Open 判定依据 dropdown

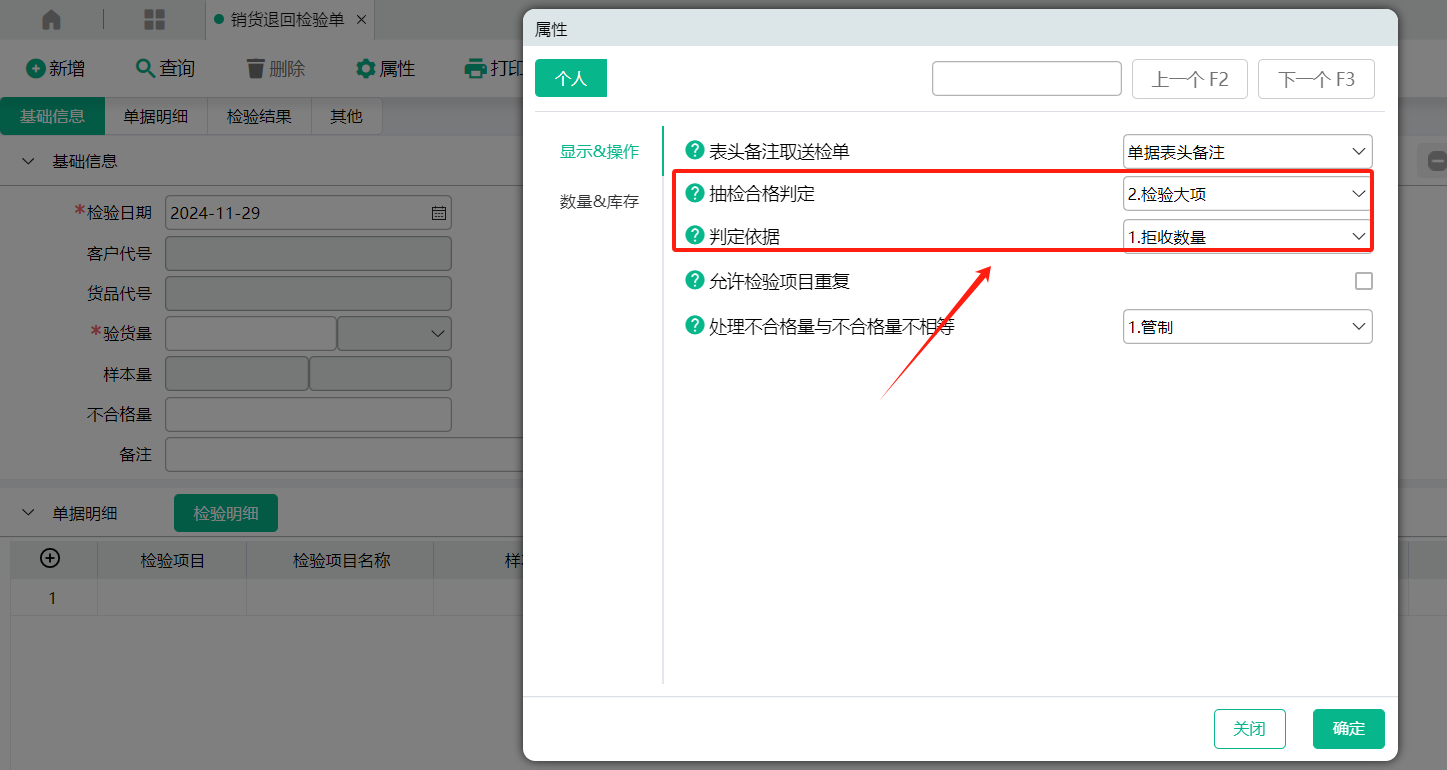(1247, 236)
